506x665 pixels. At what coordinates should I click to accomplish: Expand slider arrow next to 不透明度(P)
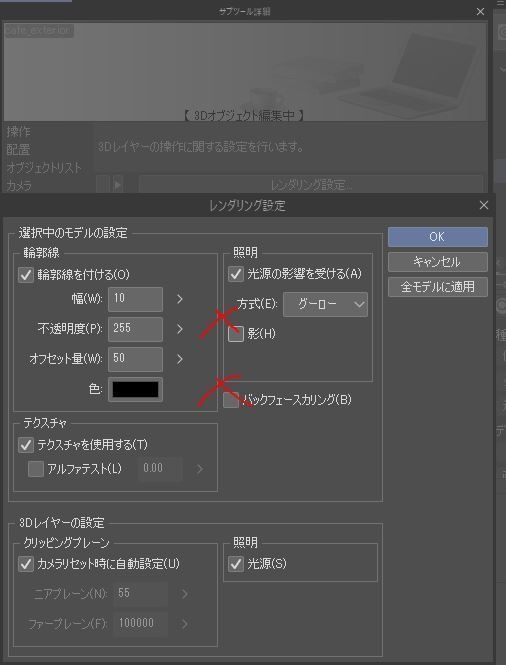[180, 329]
